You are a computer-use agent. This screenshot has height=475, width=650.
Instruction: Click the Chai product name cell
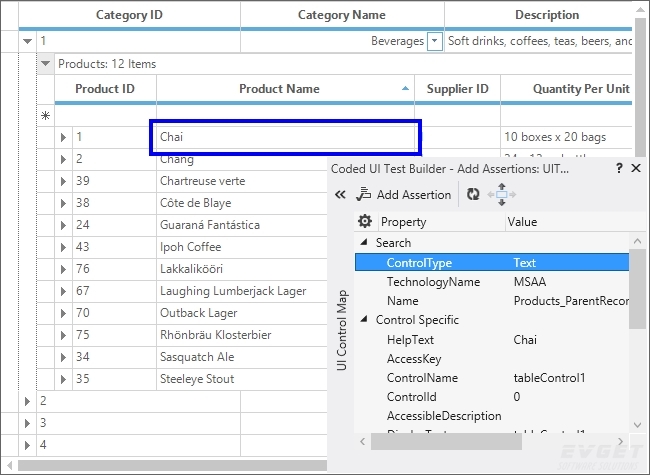point(285,137)
